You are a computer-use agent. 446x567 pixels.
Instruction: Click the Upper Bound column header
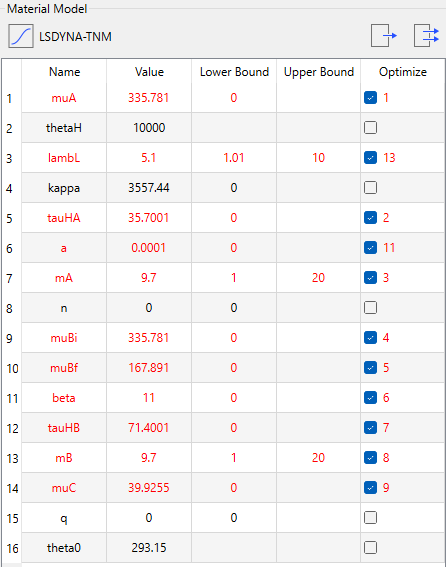coord(318,72)
